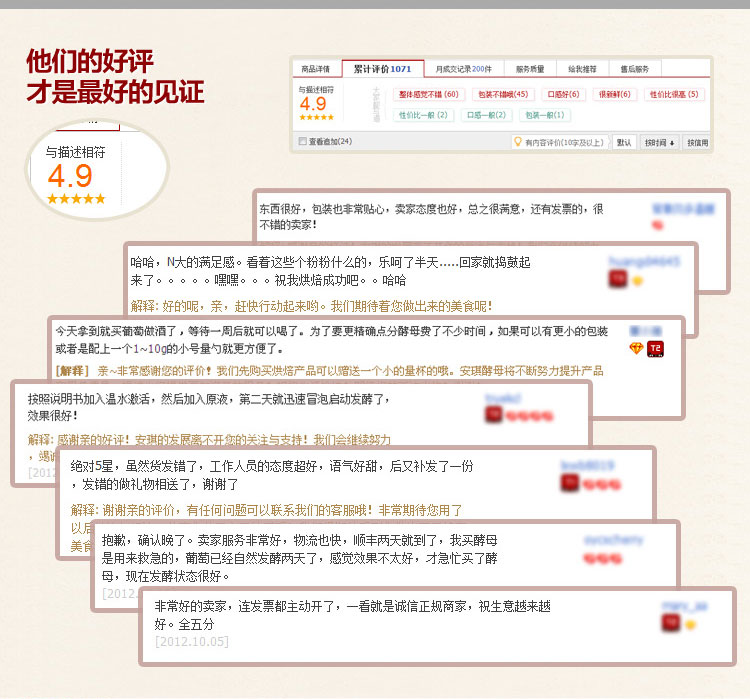Click the star rating under large 4.9

[75, 199]
